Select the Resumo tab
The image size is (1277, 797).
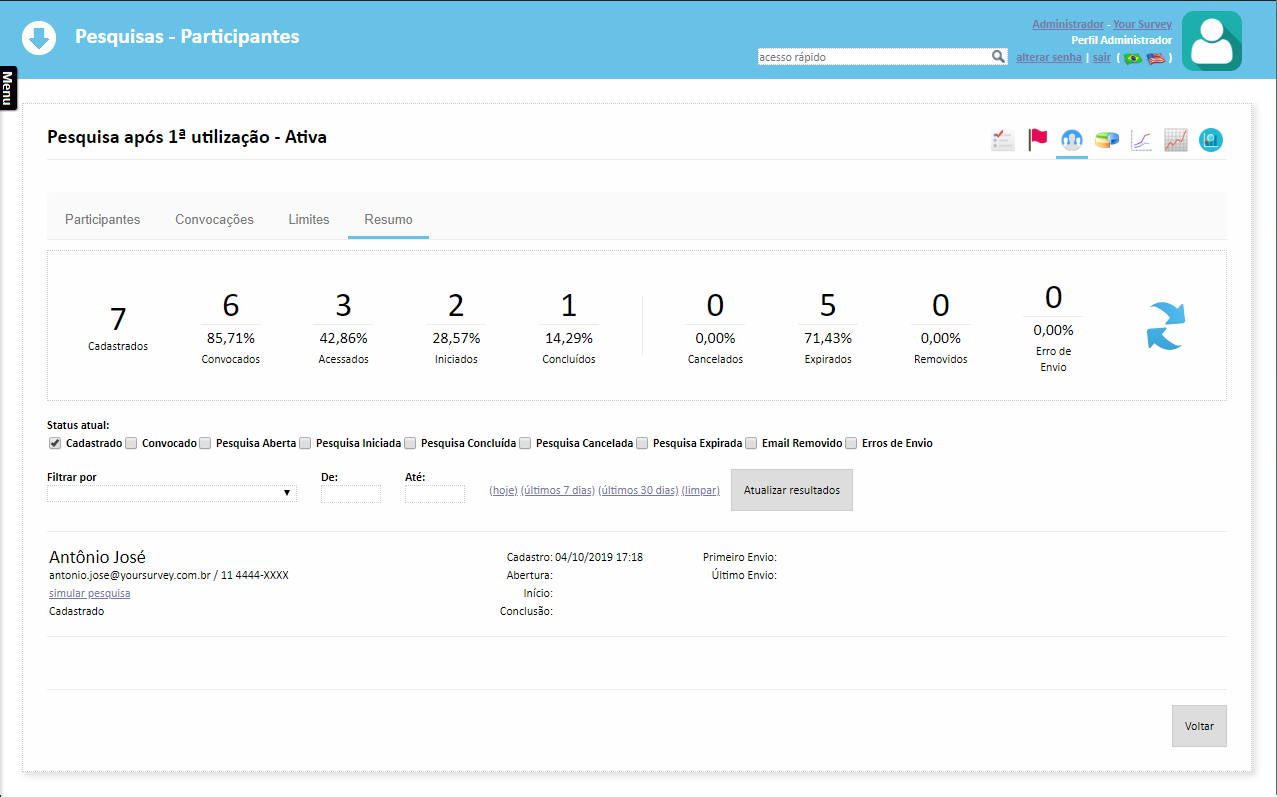pyautogui.click(x=388, y=219)
